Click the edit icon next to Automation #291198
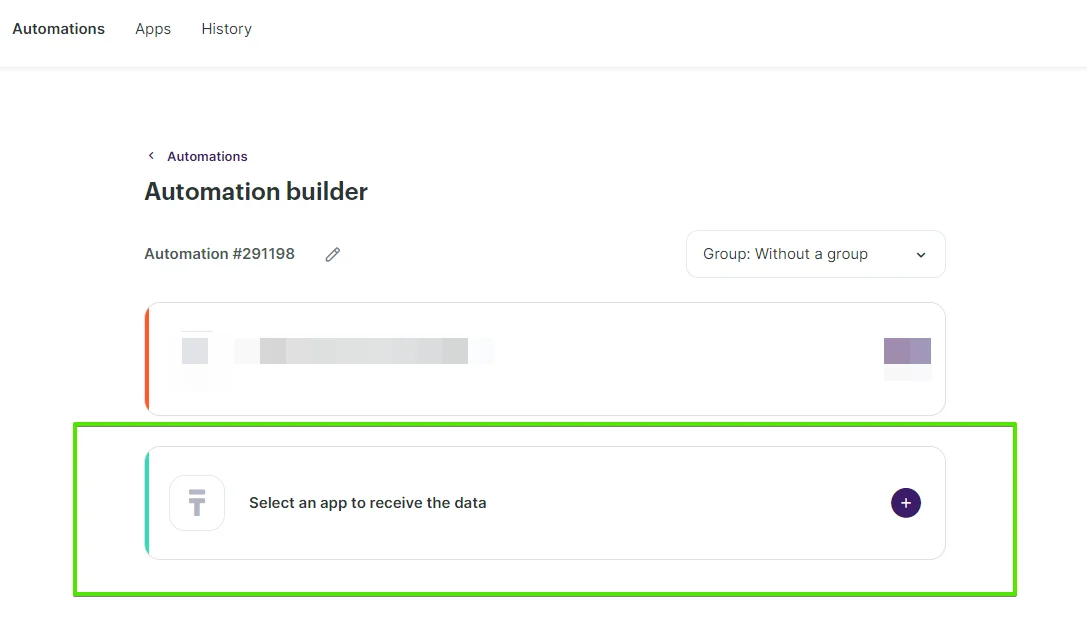 tap(332, 254)
